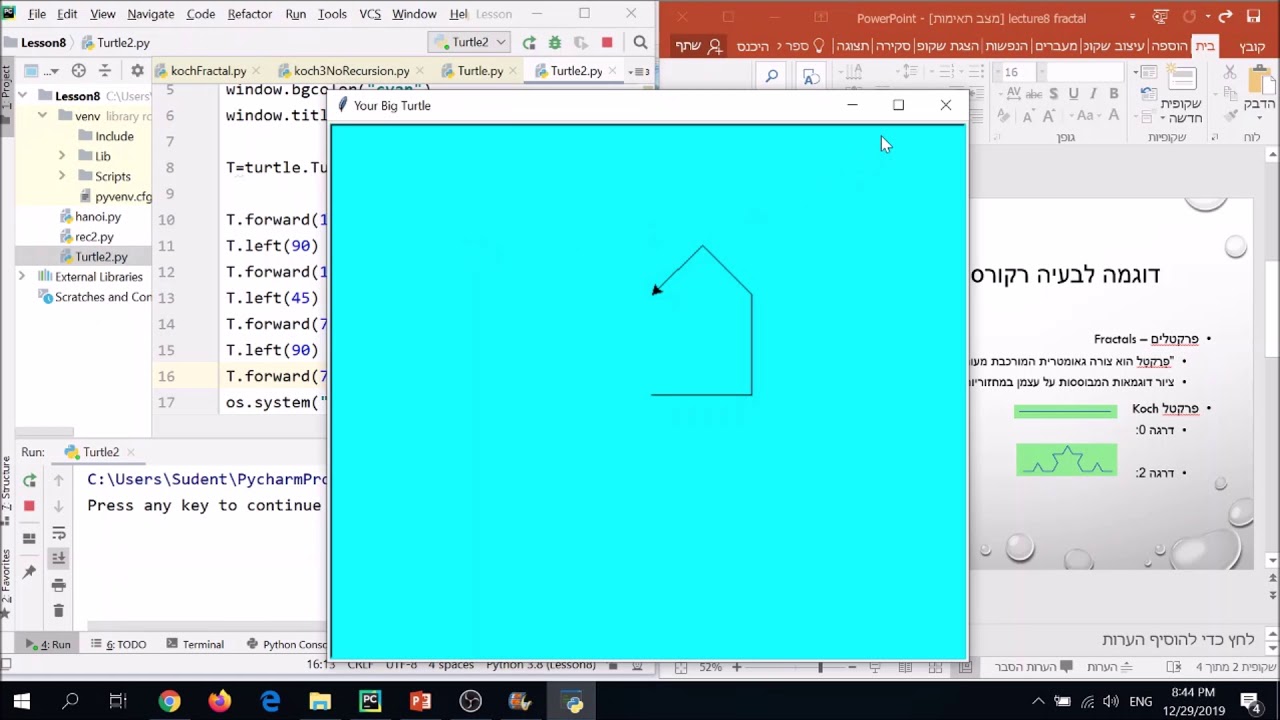This screenshot has height=720, width=1280.
Task: Toggle Italic in PowerPoint's font group
Action: click(x=1093, y=93)
